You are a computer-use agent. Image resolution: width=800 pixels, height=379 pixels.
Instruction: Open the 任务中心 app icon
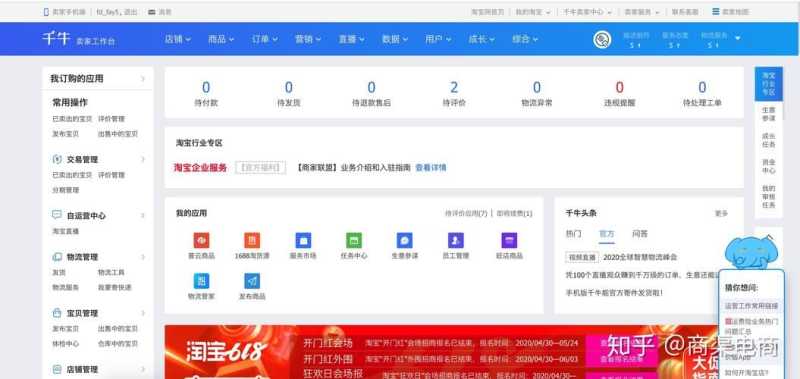click(354, 240)
